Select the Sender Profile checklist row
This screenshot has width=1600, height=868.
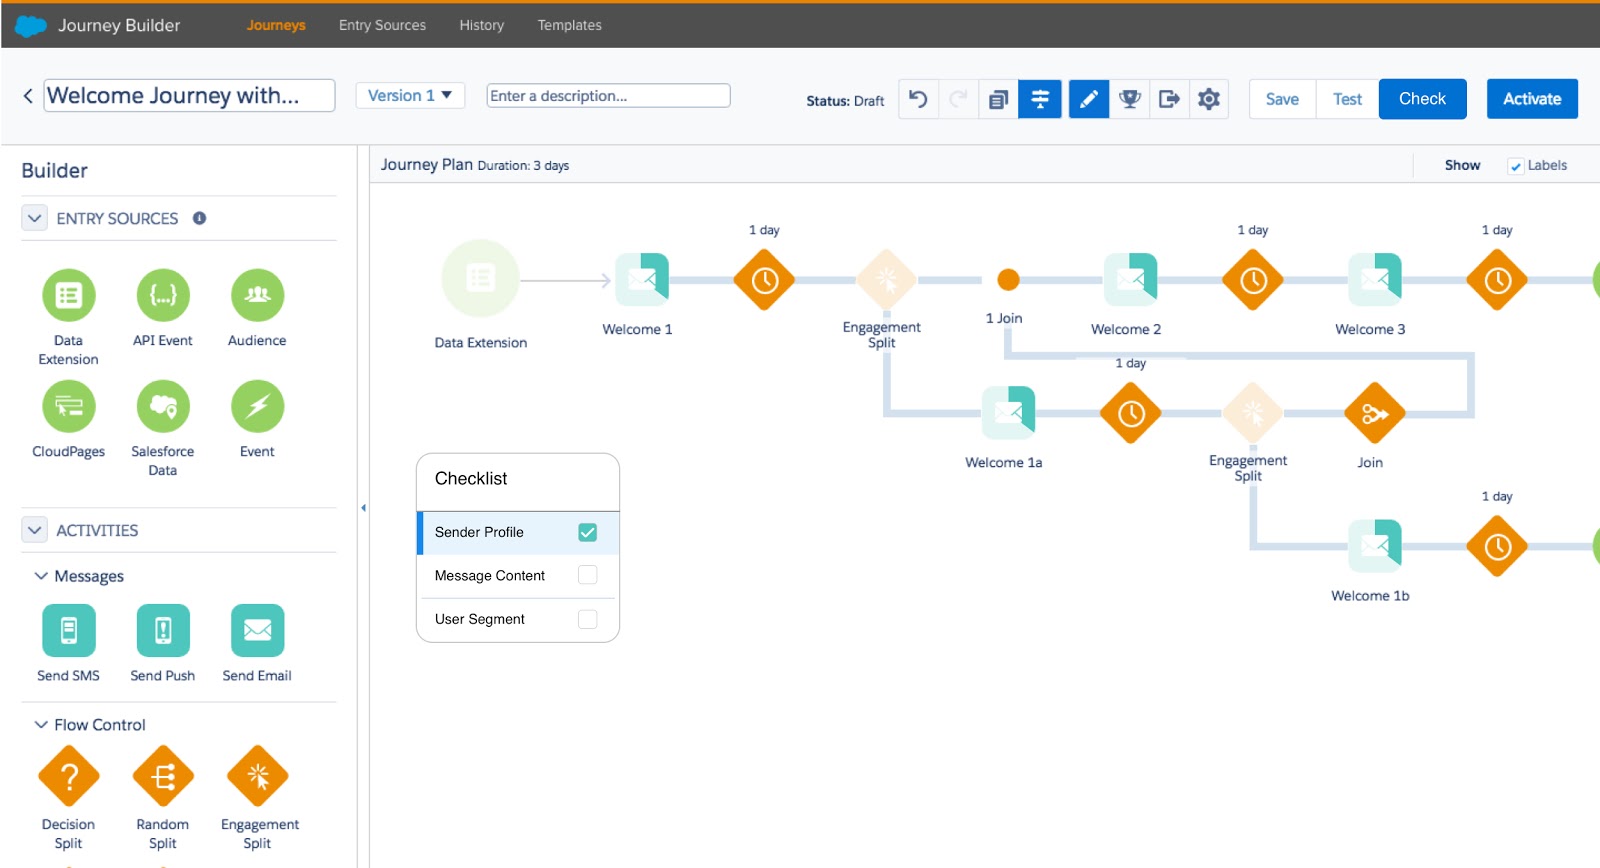pos(518,532)
